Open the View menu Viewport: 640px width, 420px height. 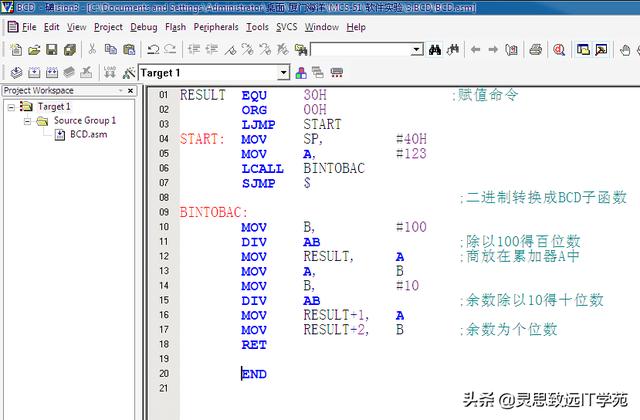pos(77,27)
